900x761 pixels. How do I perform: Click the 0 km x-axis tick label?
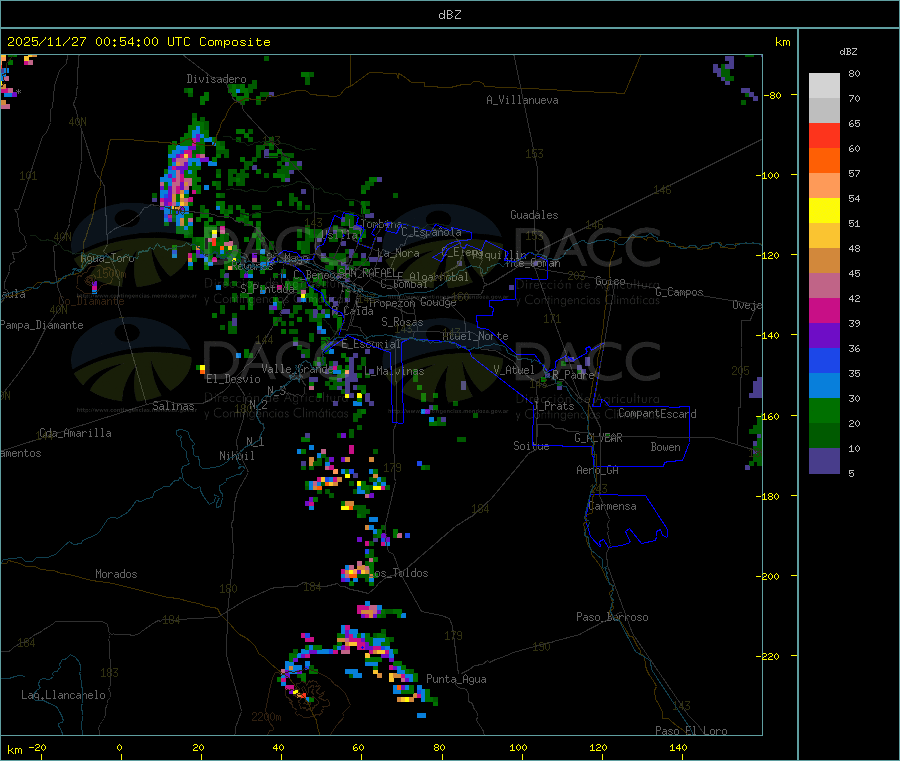click(x=119, y=747)
